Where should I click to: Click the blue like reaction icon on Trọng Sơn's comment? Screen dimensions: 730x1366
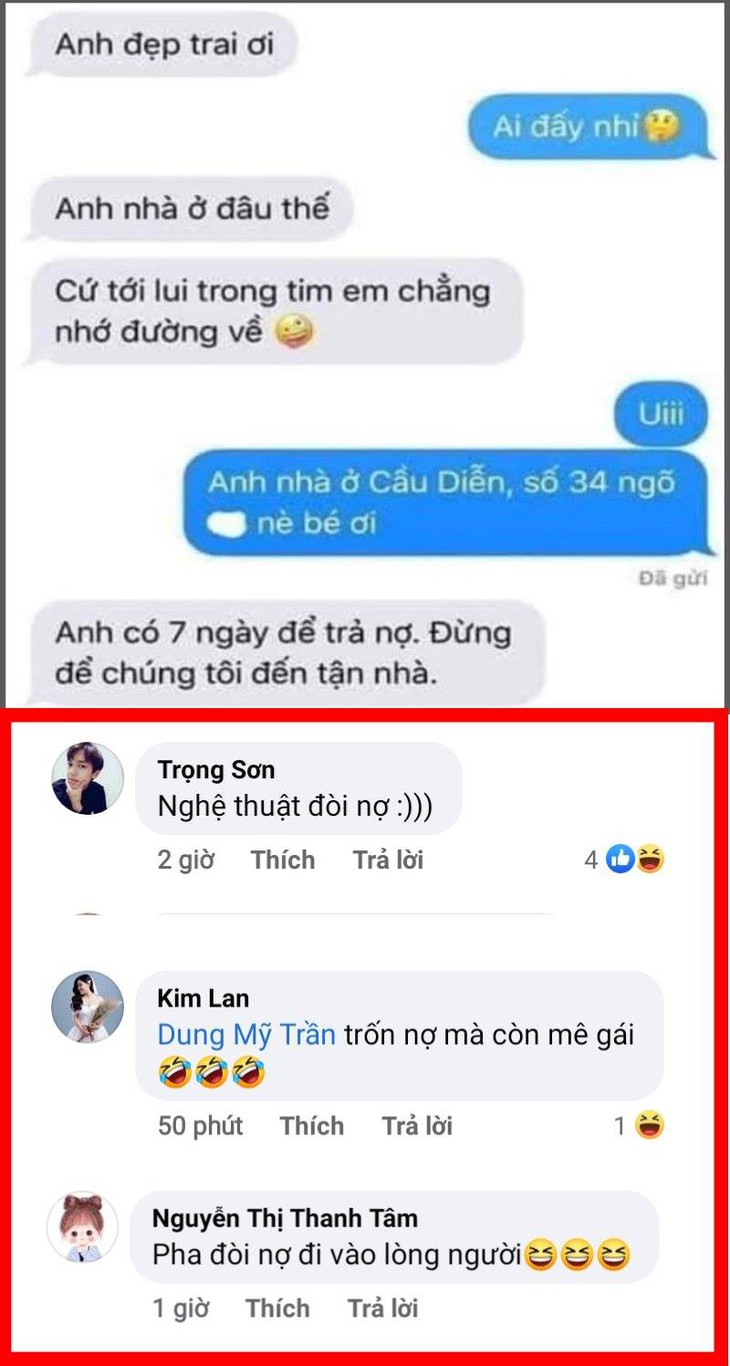[x=620, y=859]
